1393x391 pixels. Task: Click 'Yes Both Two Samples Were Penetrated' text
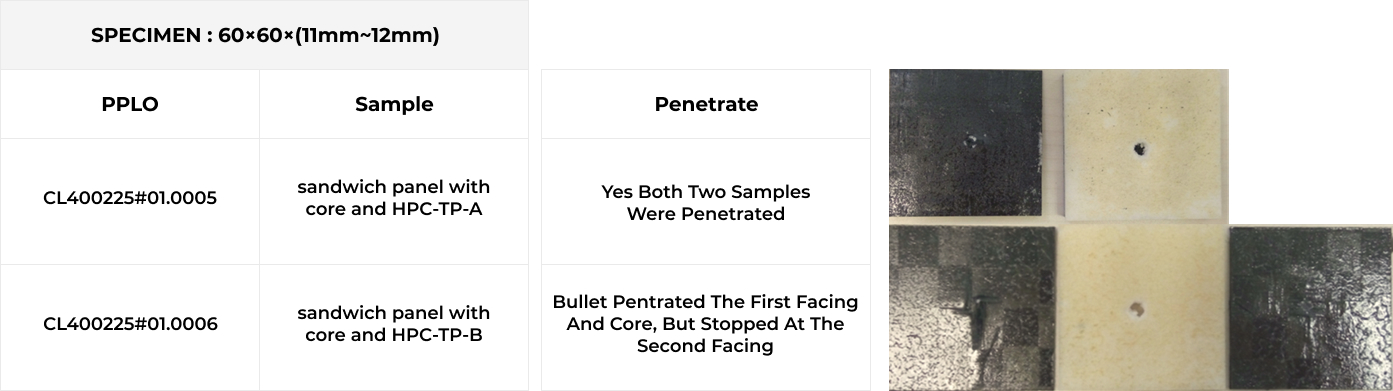click(706, 202)
